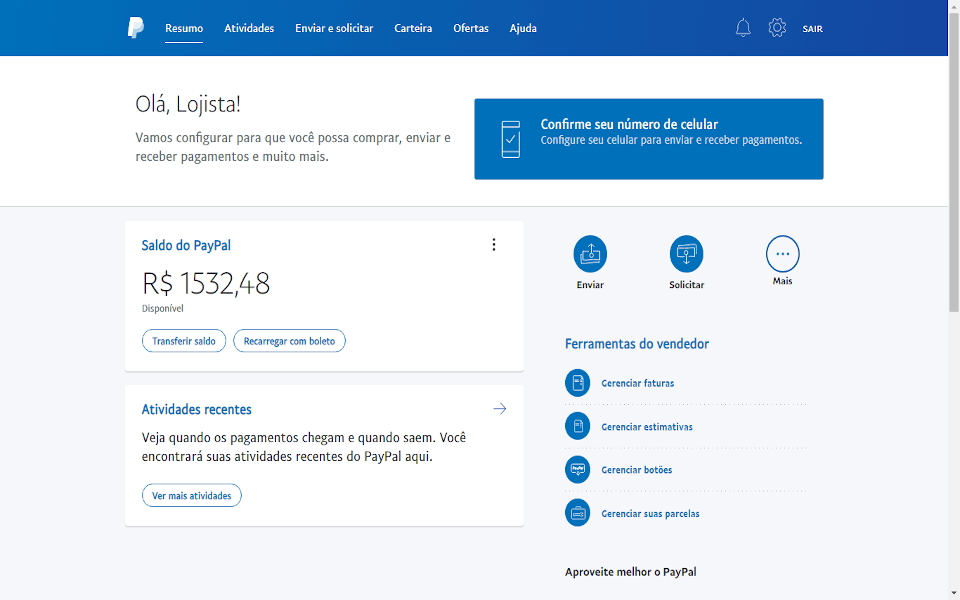This screenshot has width=960, height=600.
Task: Open the notifications bell
Action: (x=743, y=28)
